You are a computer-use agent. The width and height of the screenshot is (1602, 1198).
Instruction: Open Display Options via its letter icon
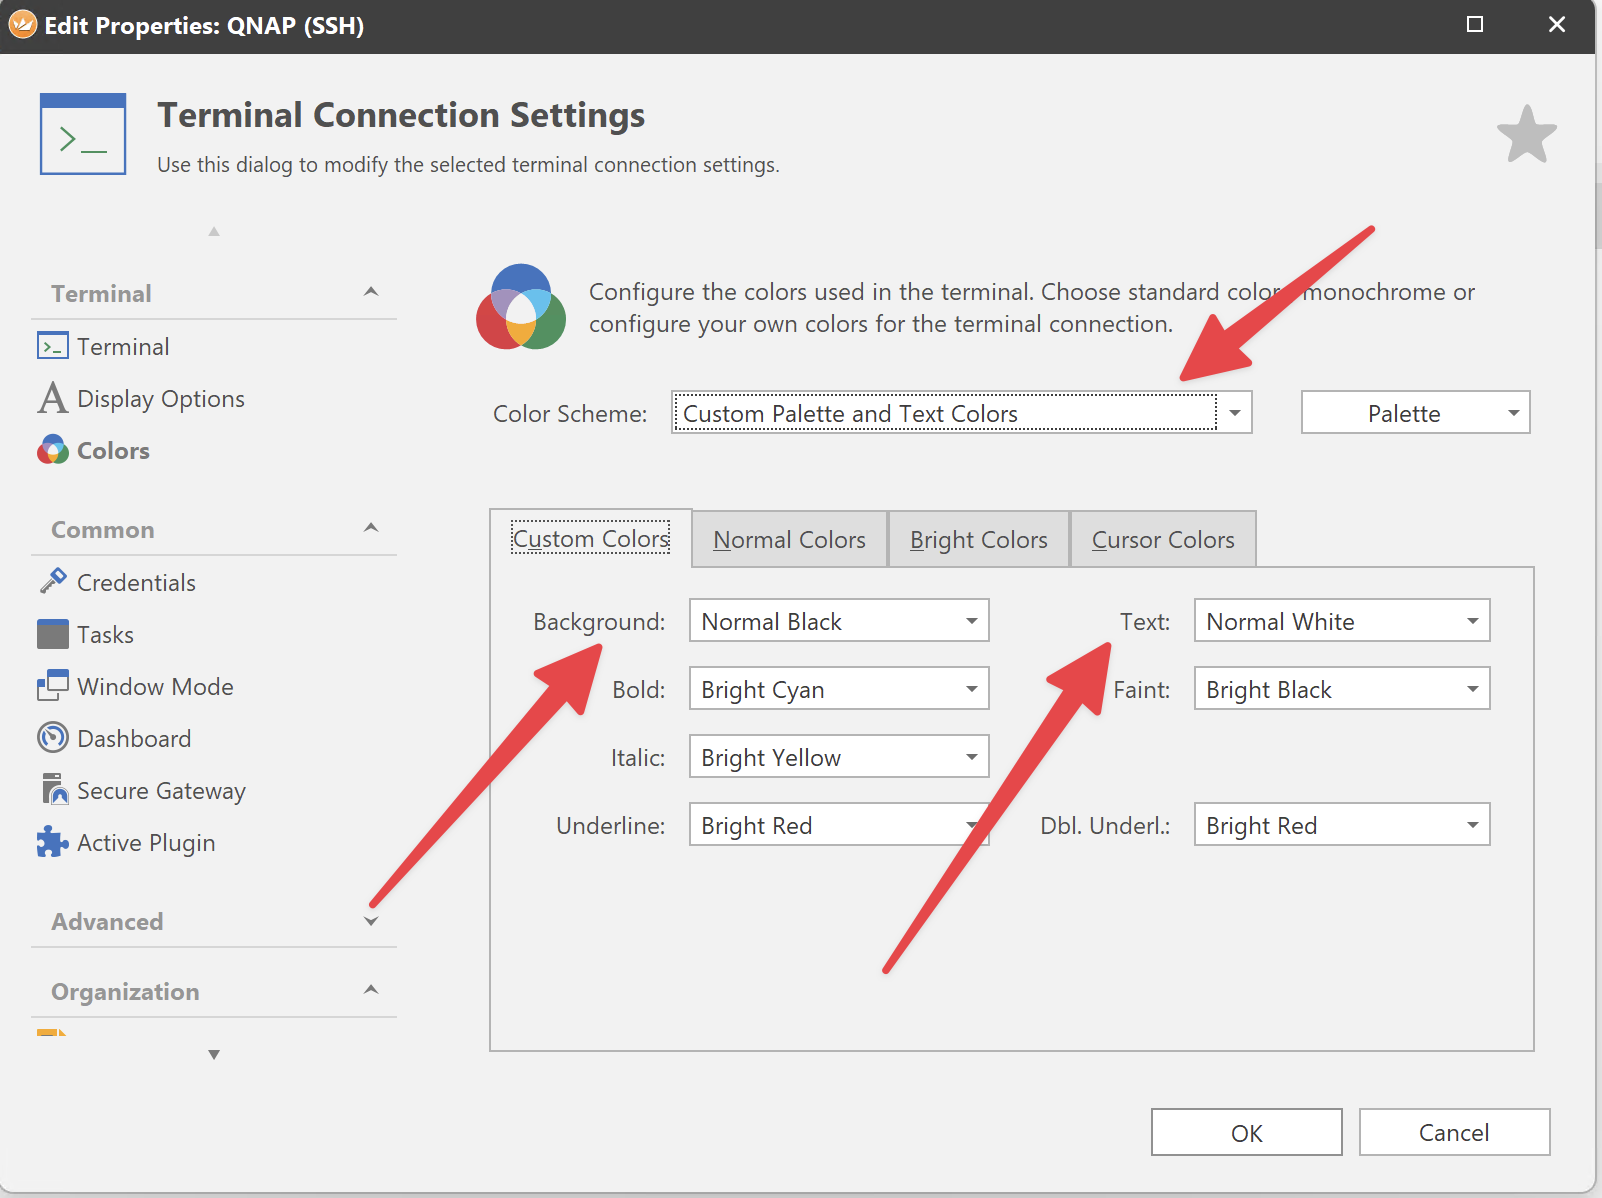pos(53,398)
